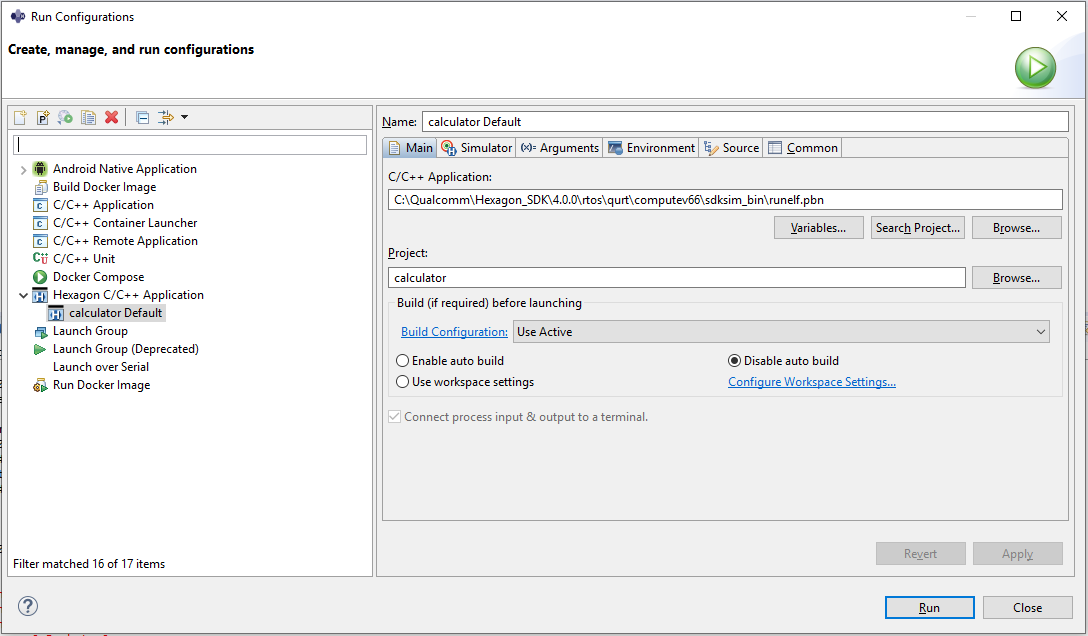Click the Docker Compose icon

tap(40, 277)
